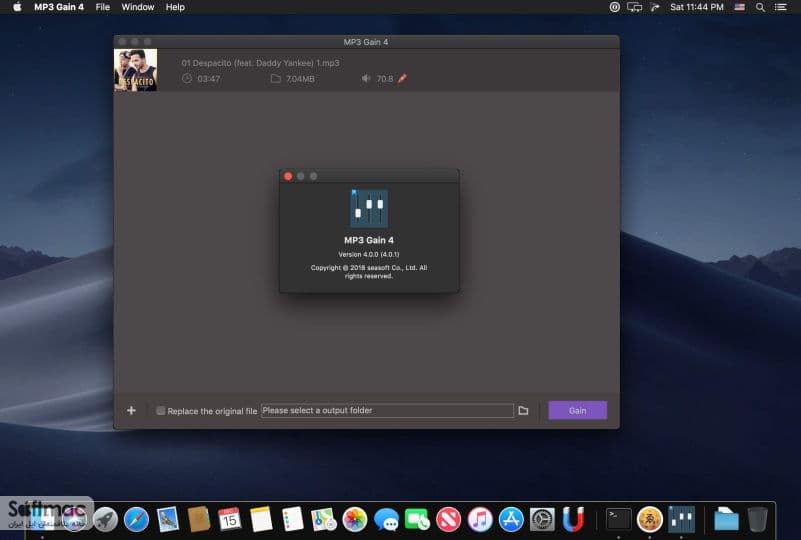Open iTunes from the Dock
This screenshot has height=540, width=801.
click(x=480, y=520)
